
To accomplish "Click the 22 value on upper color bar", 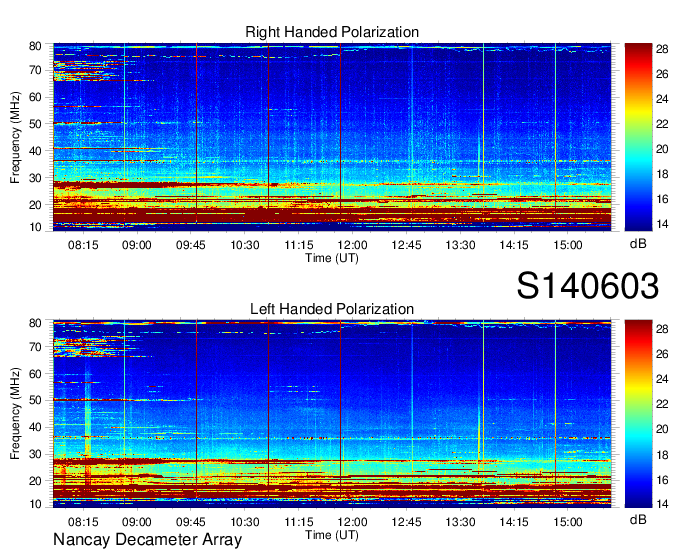I will pyautogui.click(x=662, y=124).
